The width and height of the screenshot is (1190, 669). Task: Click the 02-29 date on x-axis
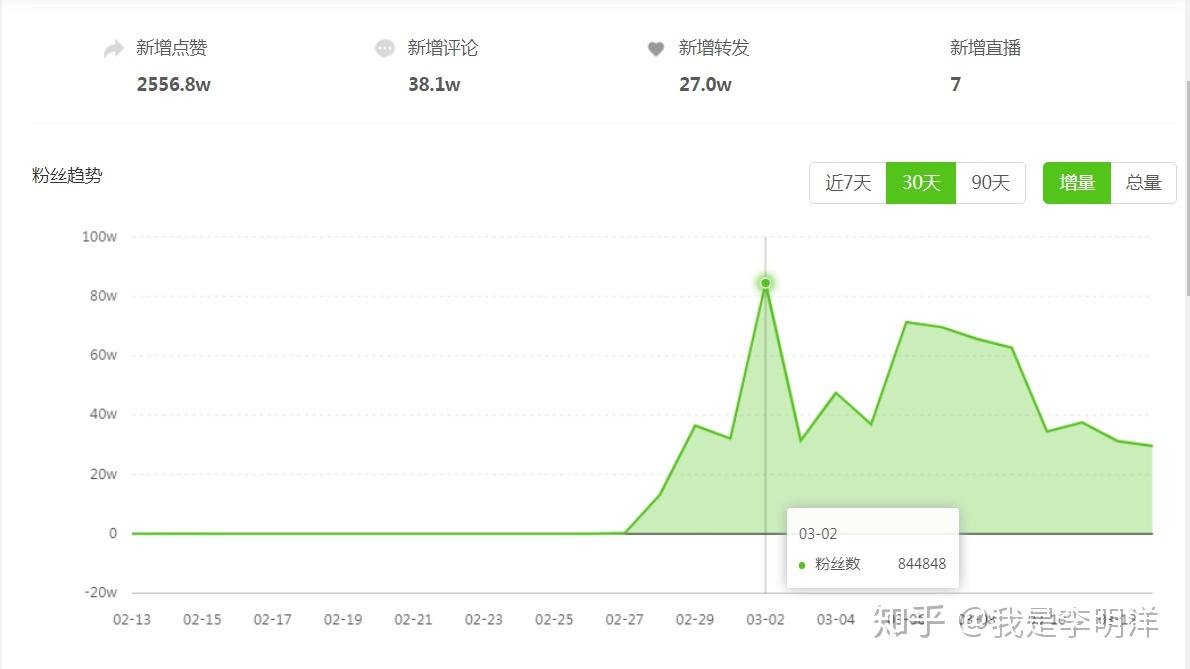click(x=694, y=620)
